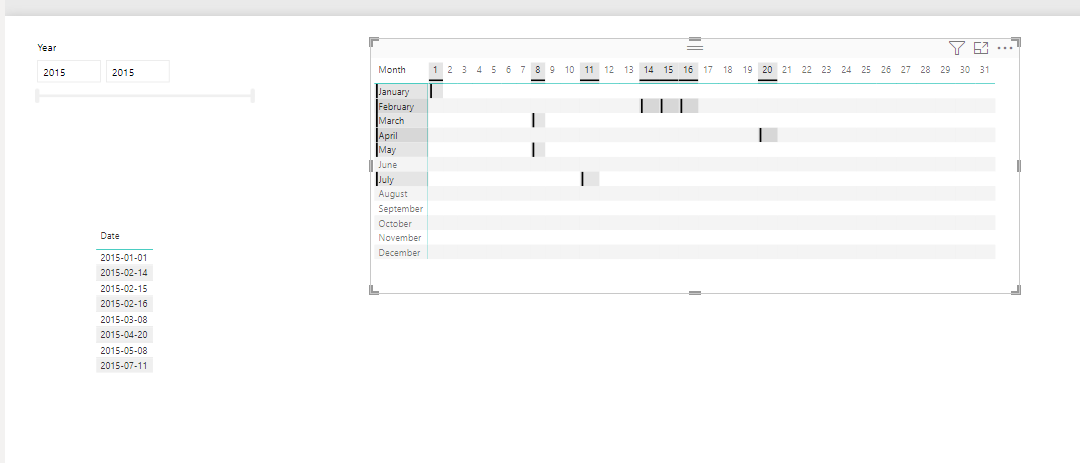Select day 5 column header
Image resolution: width=1080 pixels, height=463 pixels.
(x=494, y=70)
